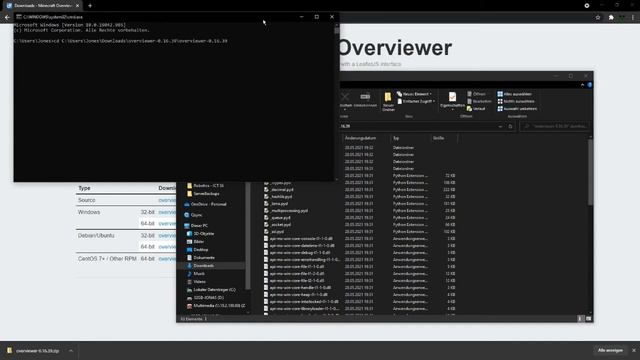Switch to Downloads - Minecraft Overviewer tab
This screenshot has width=640, height=360.
pos(42,6)
